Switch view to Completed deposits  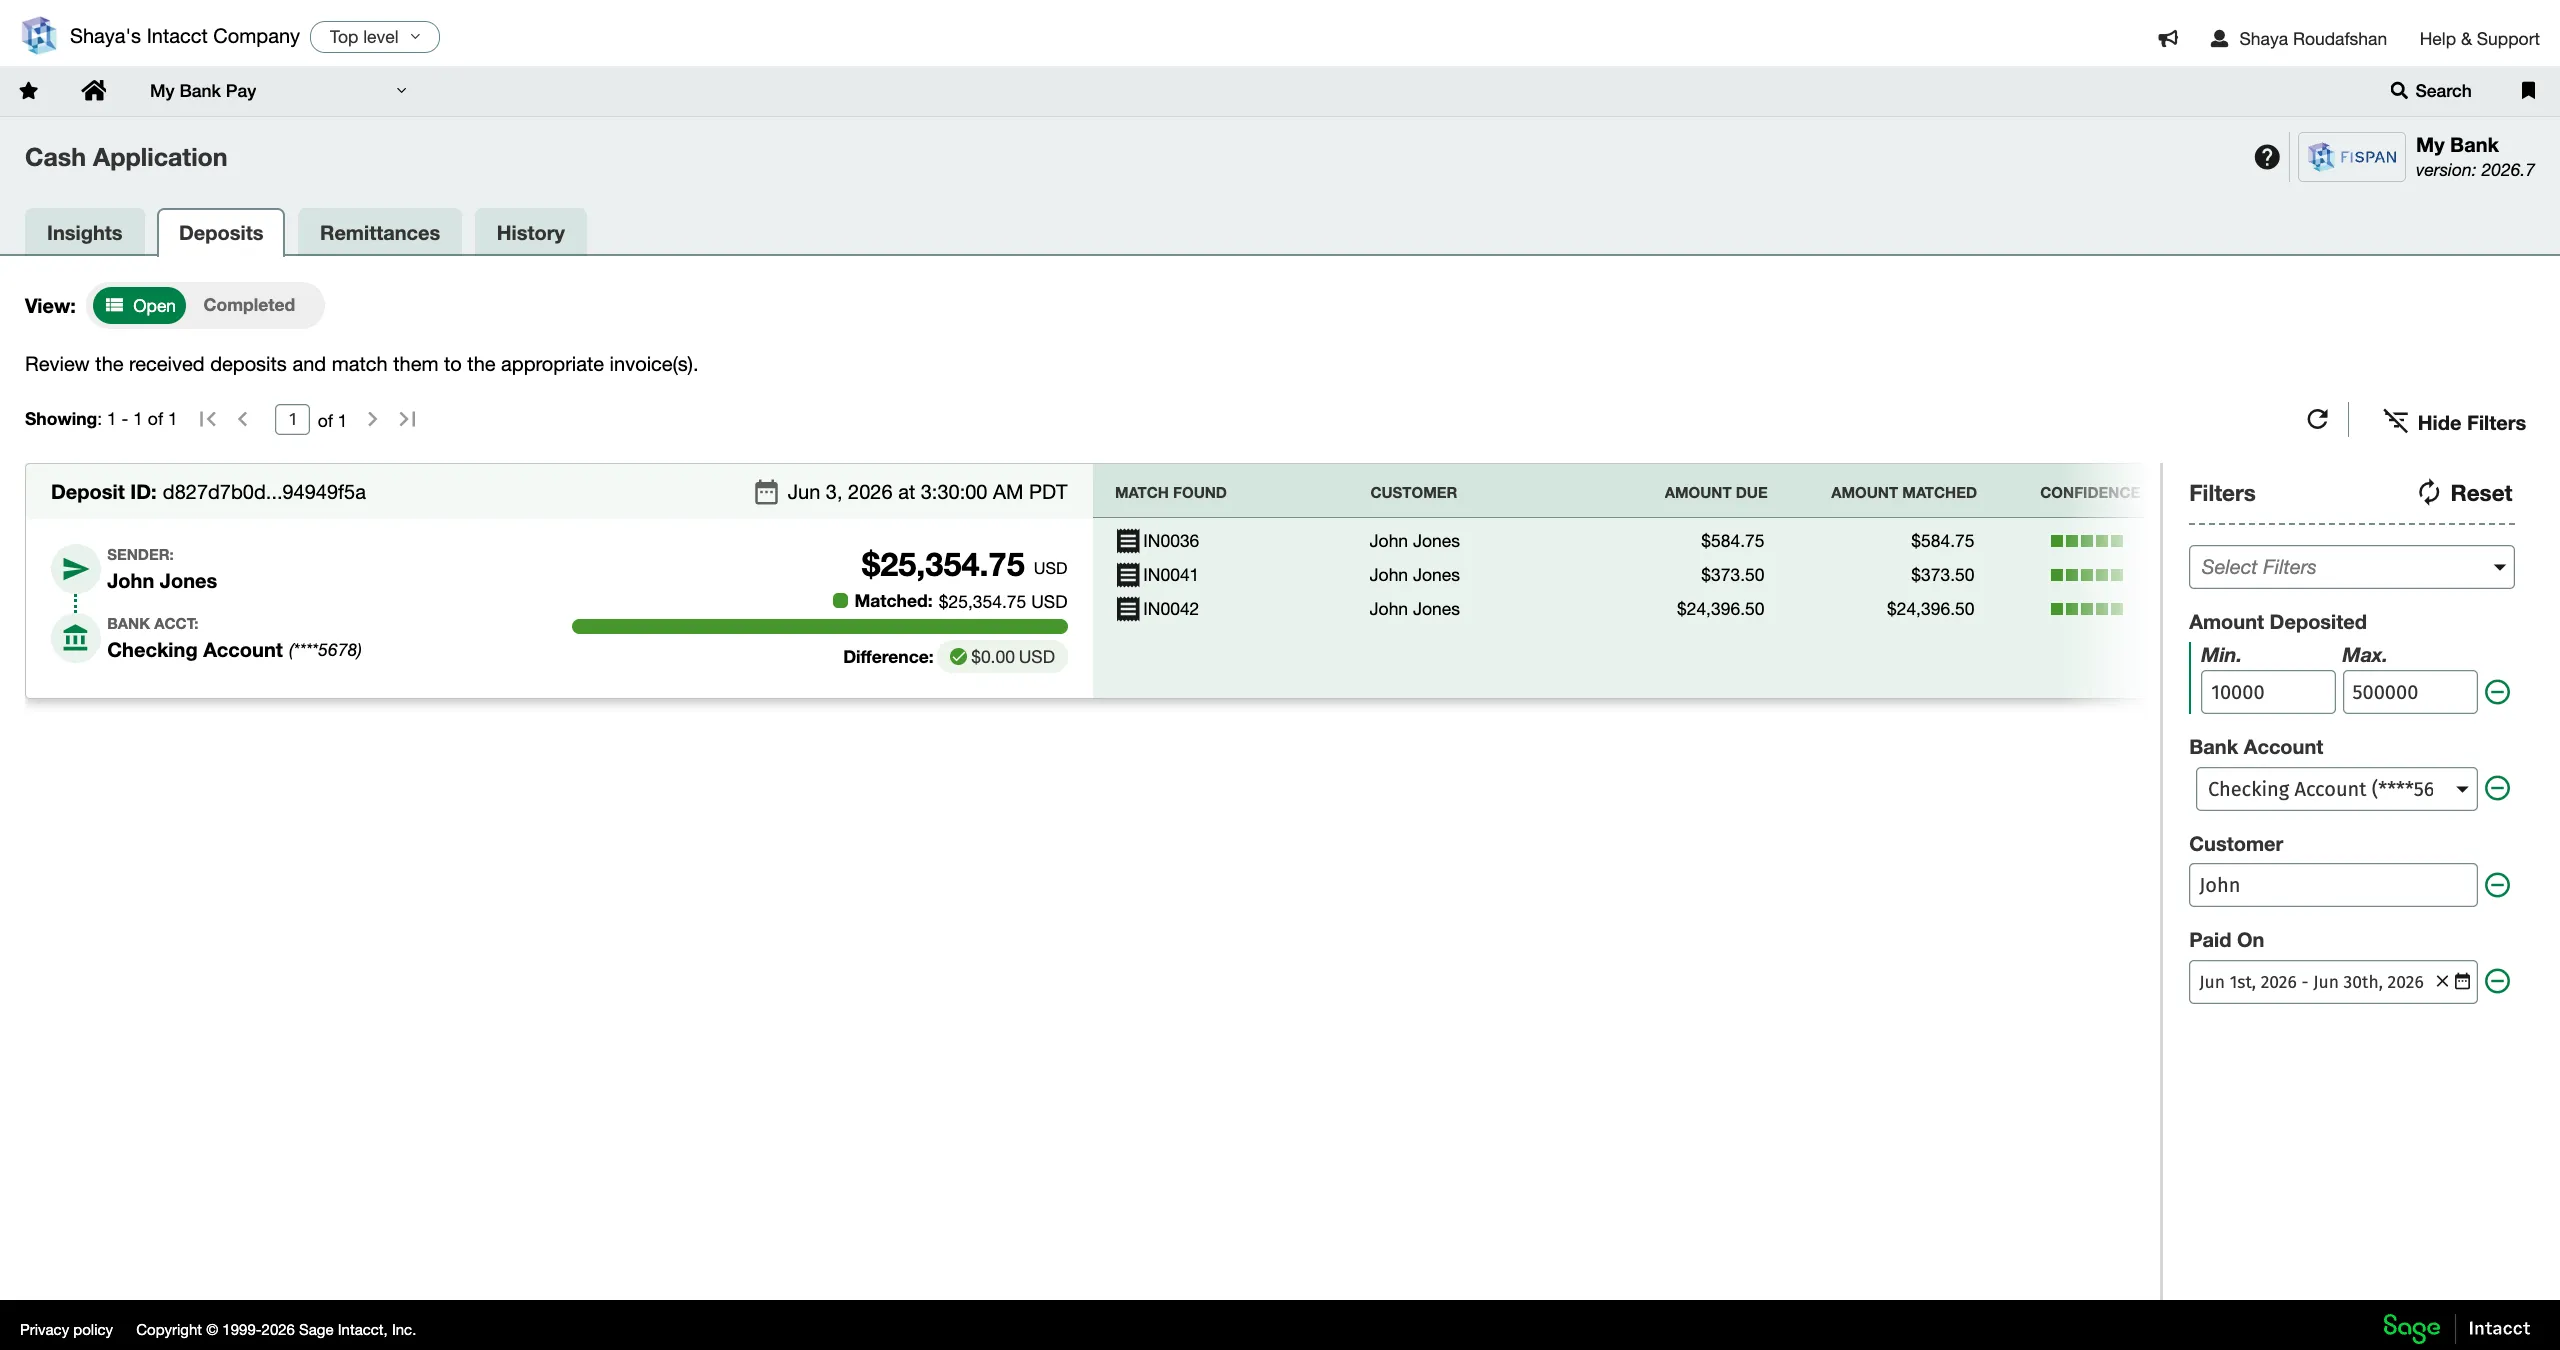(x=249, y=305)
